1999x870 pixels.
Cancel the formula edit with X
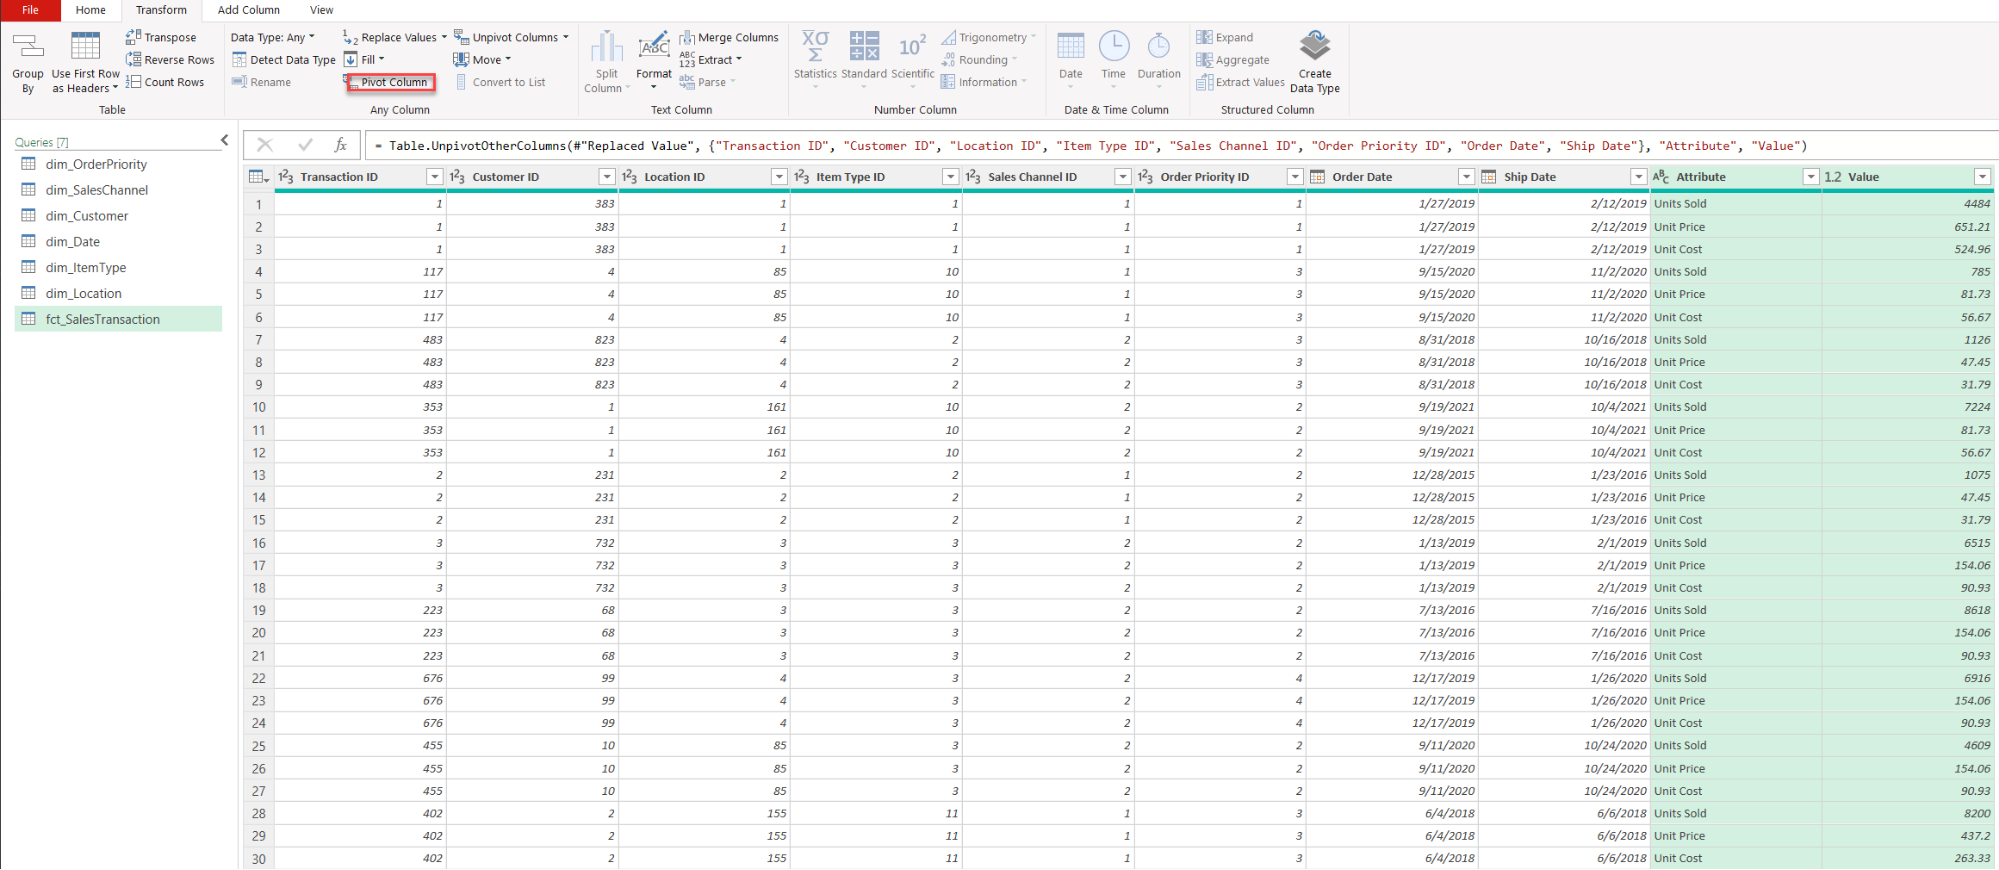coord(265,145)
